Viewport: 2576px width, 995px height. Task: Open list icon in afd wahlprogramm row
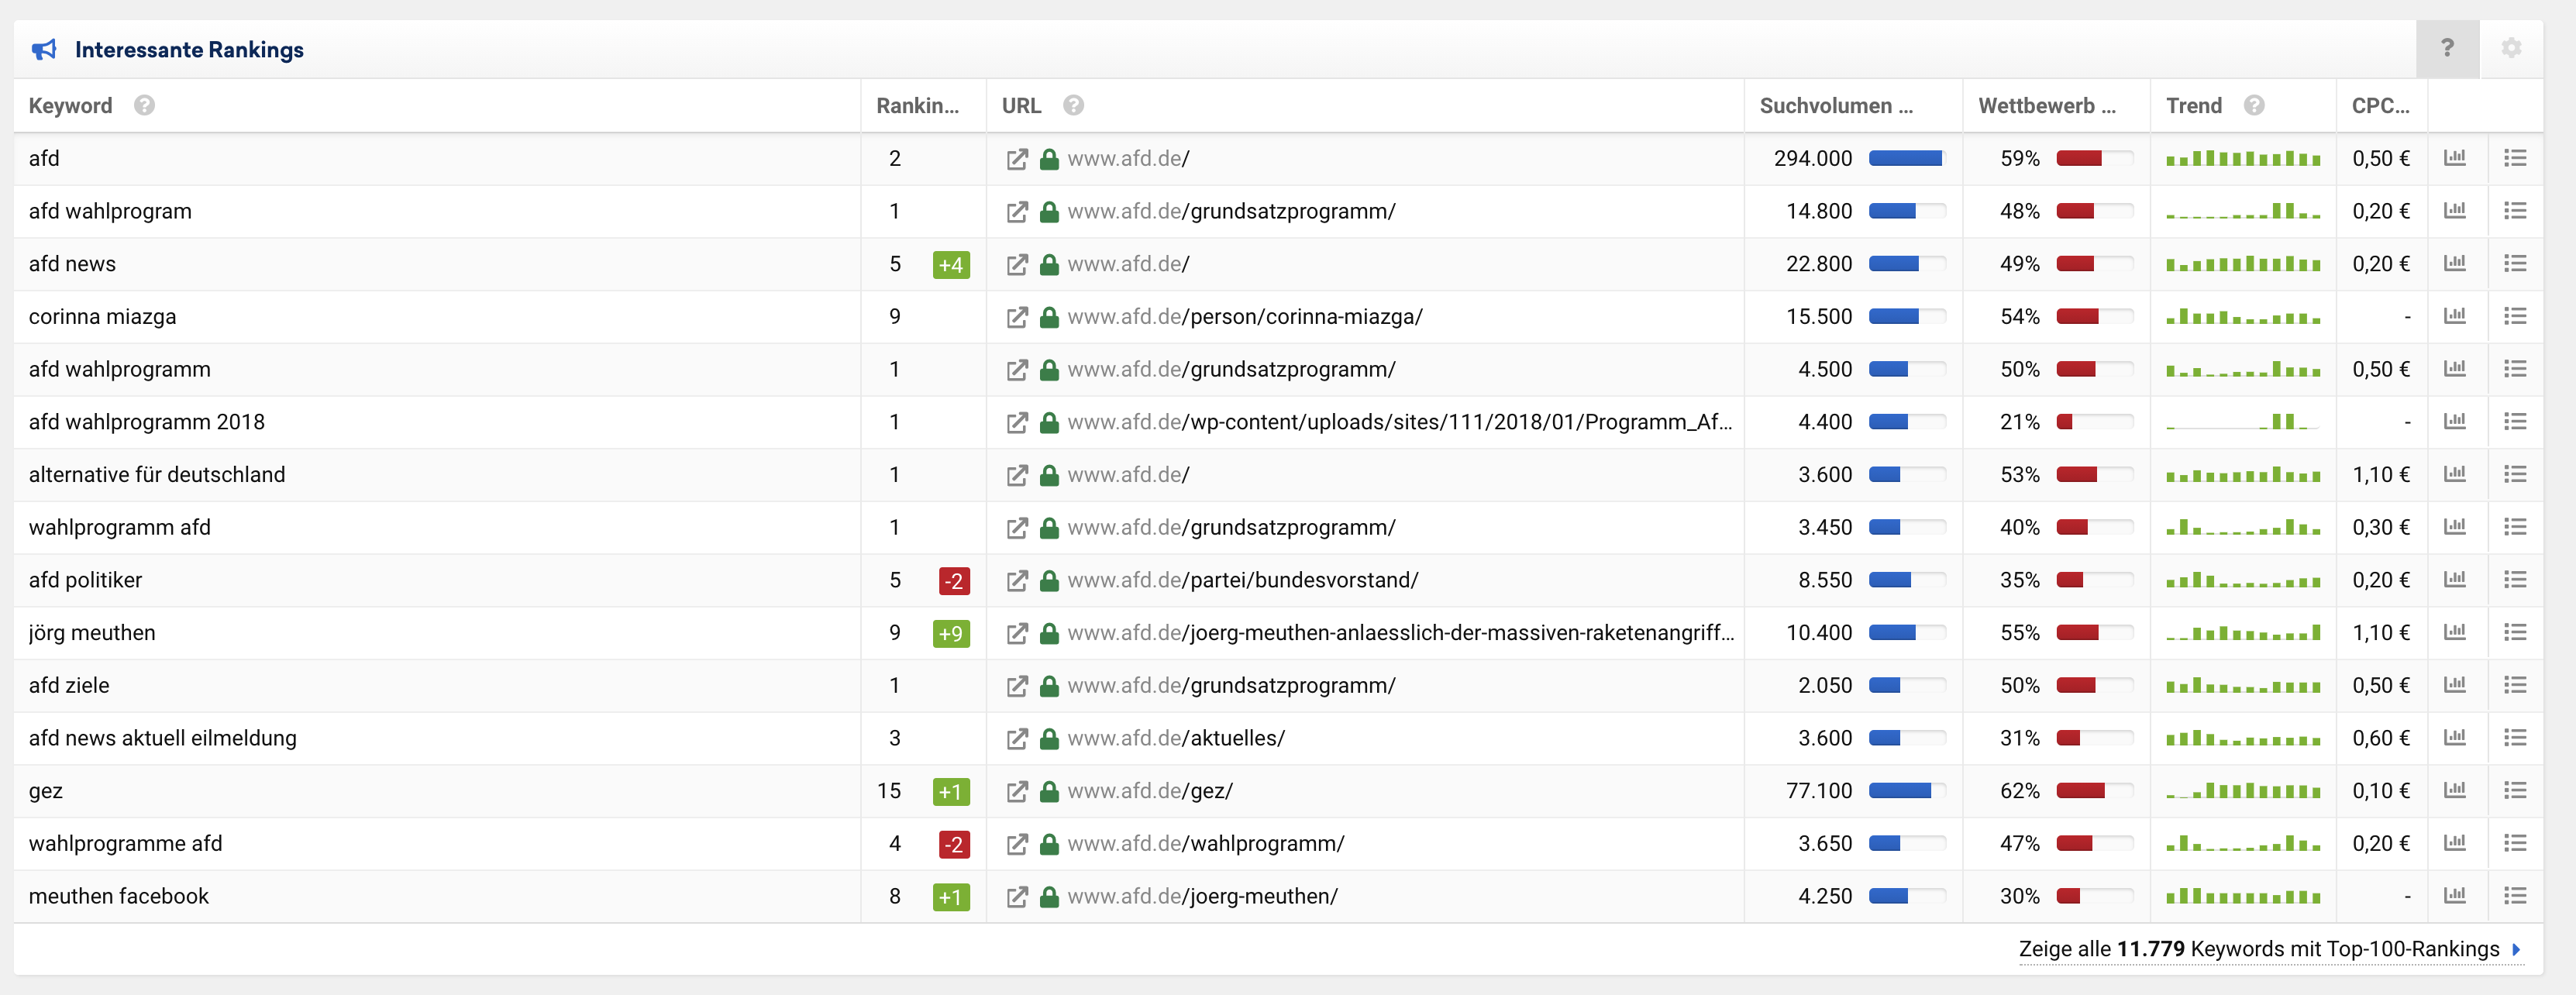tap(2515, 369)
